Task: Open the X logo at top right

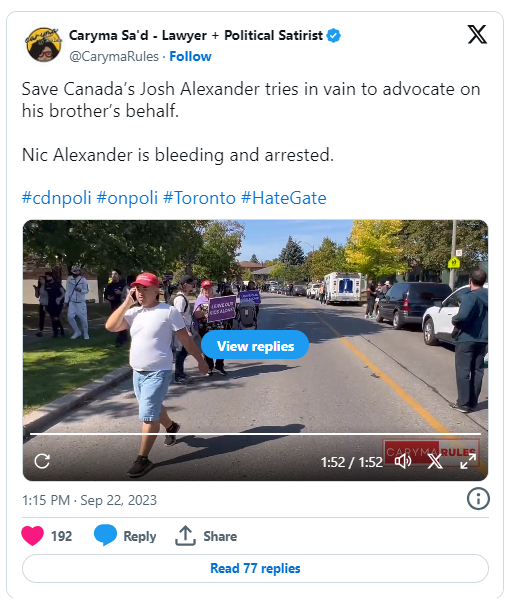Action: point(477,35)
